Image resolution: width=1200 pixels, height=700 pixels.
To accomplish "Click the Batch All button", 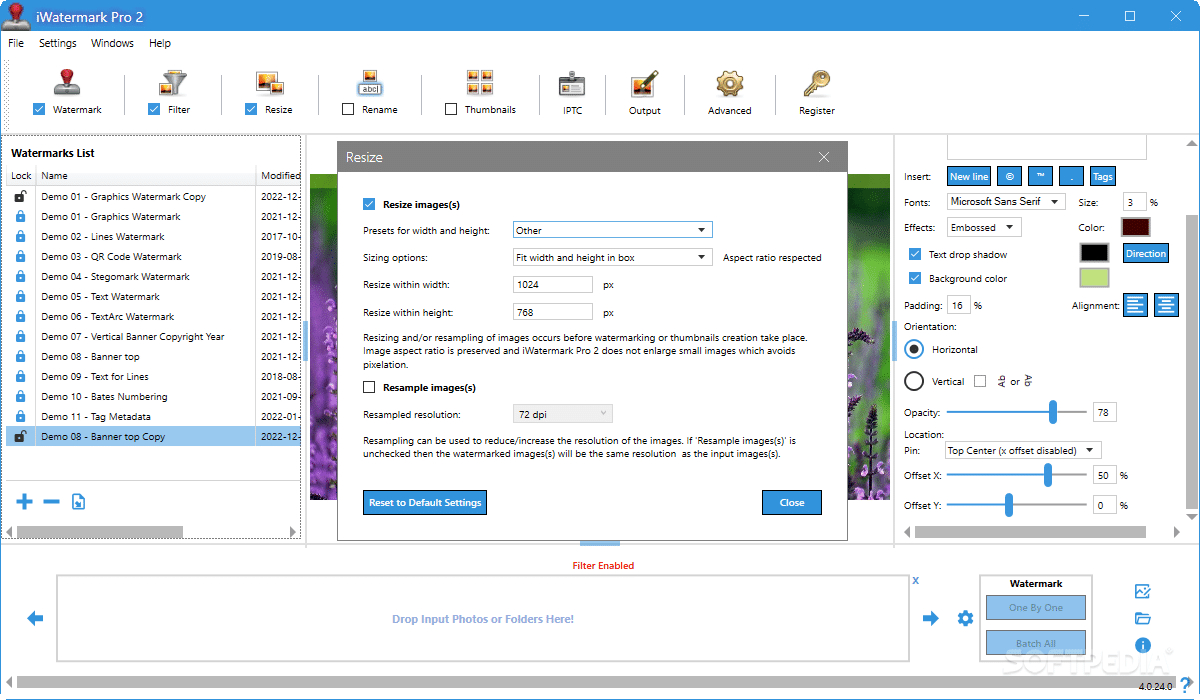I will click(x=1036, y=643).
